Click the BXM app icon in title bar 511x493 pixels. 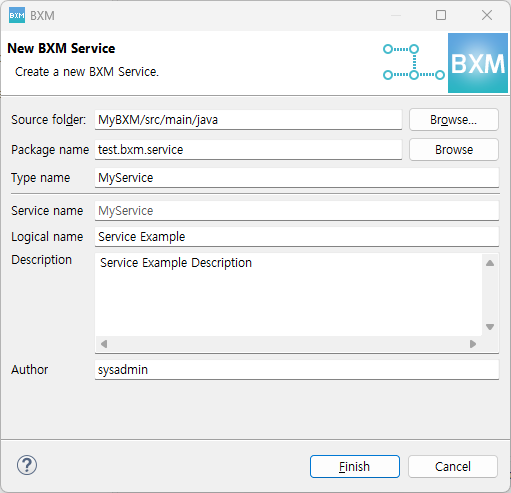pyautogui.click(x=17, y=15)
